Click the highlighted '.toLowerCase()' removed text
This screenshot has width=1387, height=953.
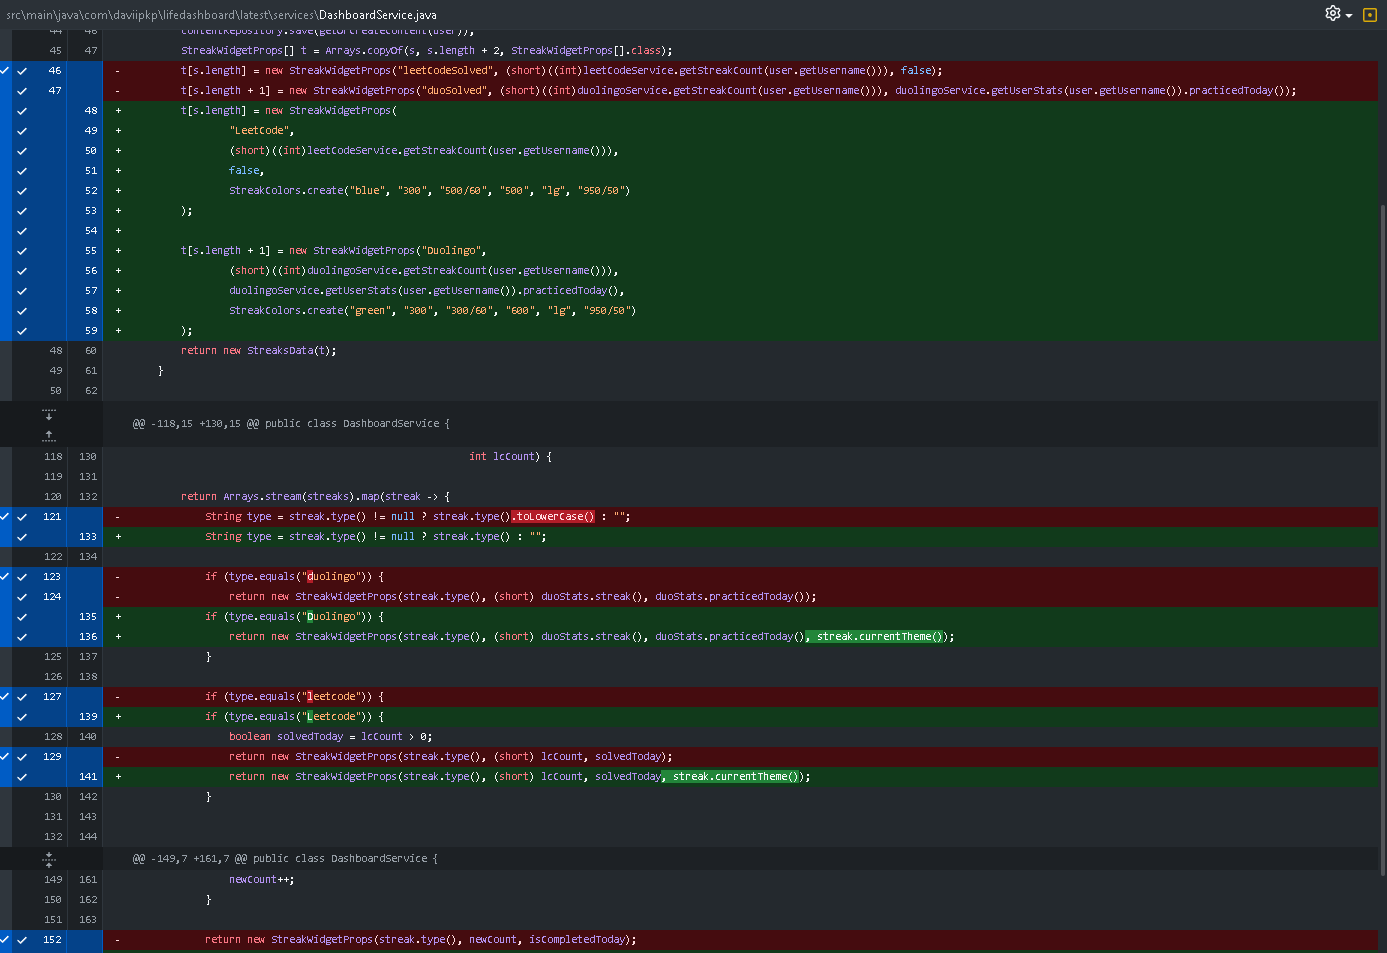click(554, 517)
